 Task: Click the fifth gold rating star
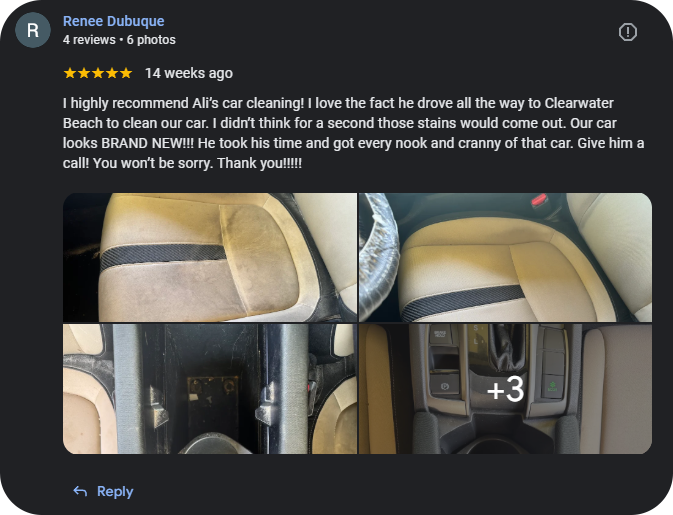[x=126, y=73]
